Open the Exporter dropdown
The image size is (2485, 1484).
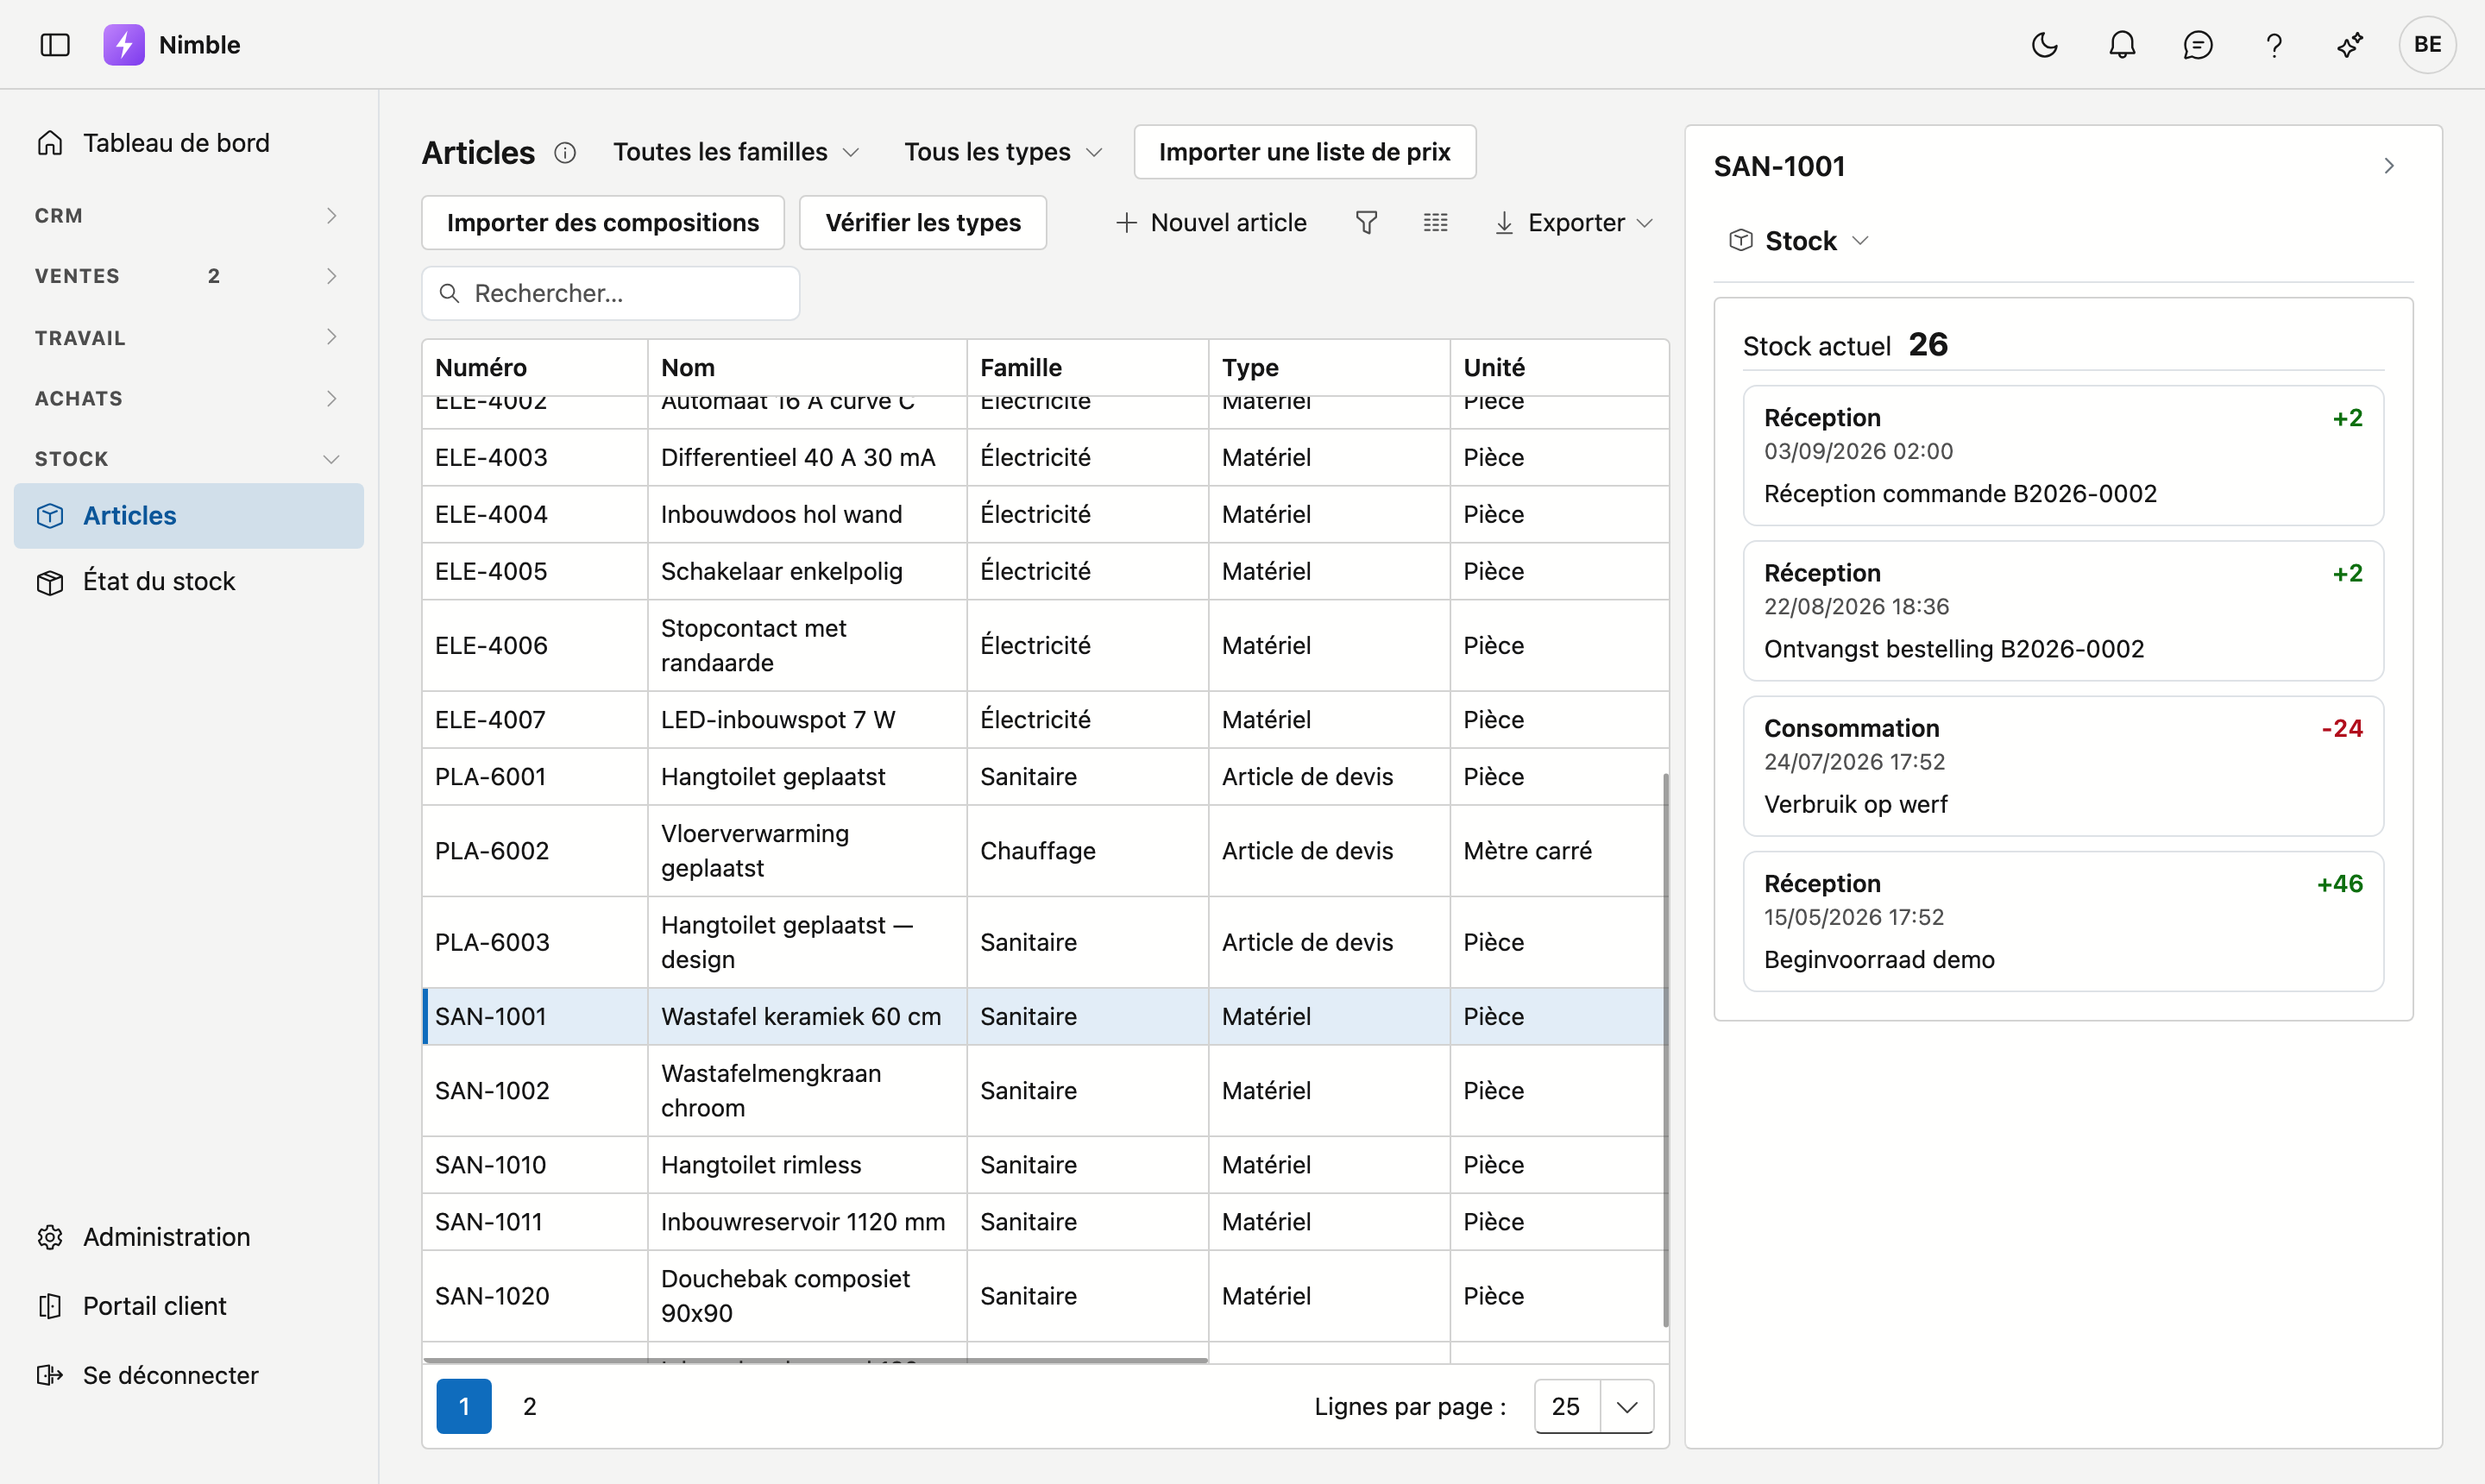(x=1573, y=222)
